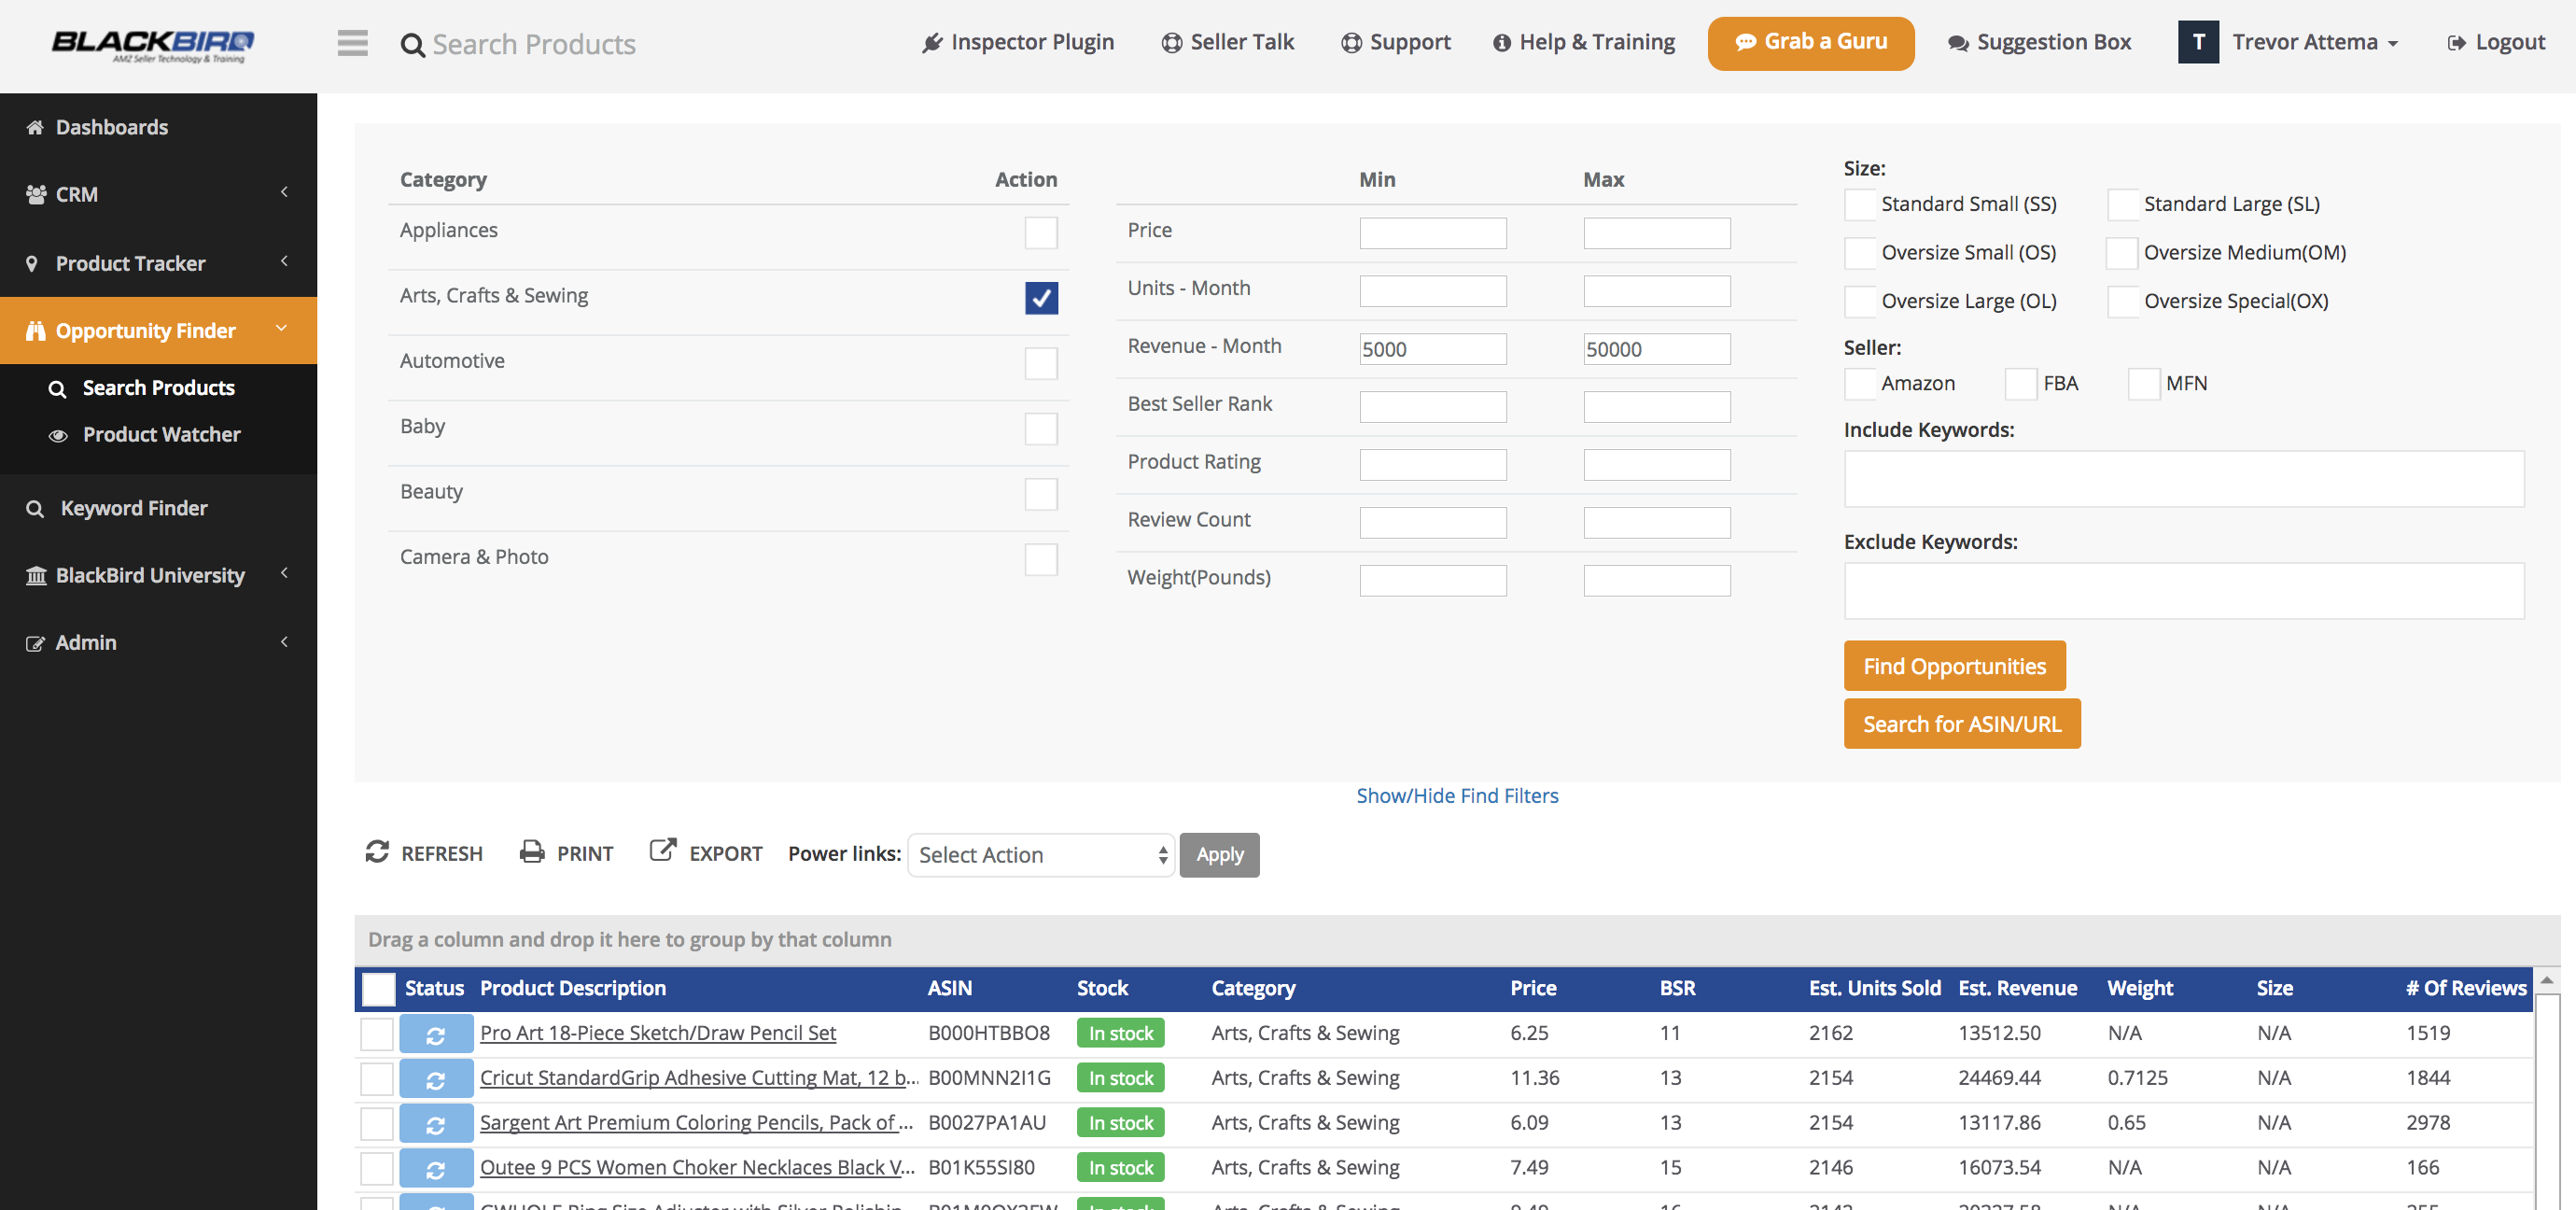This screenshot has width=2576, height=1210.
Task: Click the Product Tracker pin icon
Action: click(32, 263)
